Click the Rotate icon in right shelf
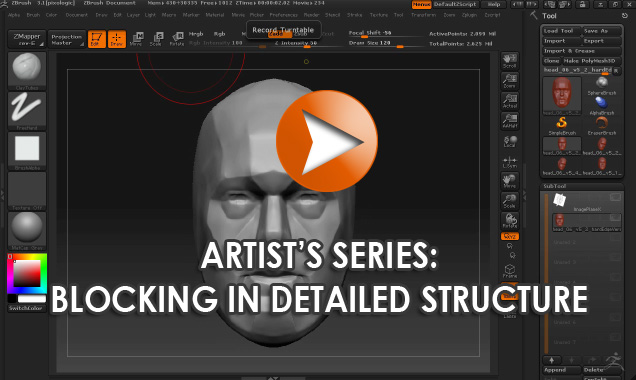Screen dimensions: 636x380 510,221
